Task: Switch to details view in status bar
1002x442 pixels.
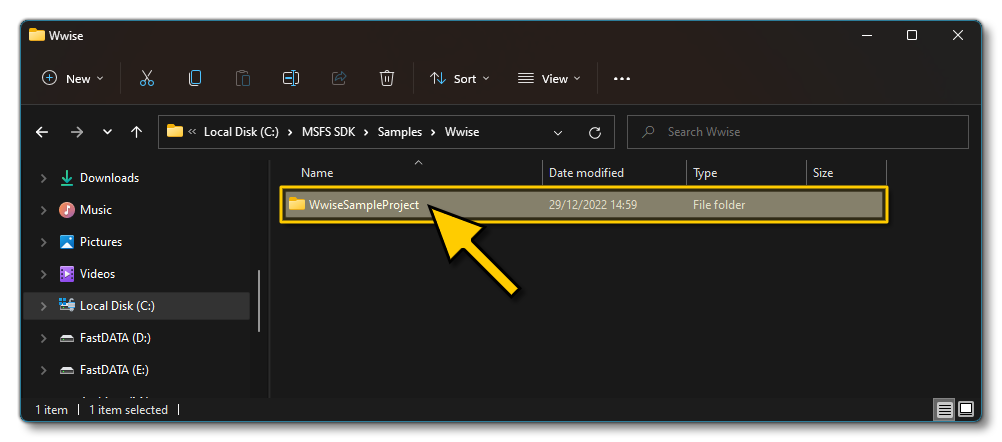Action: pos(945,409)
